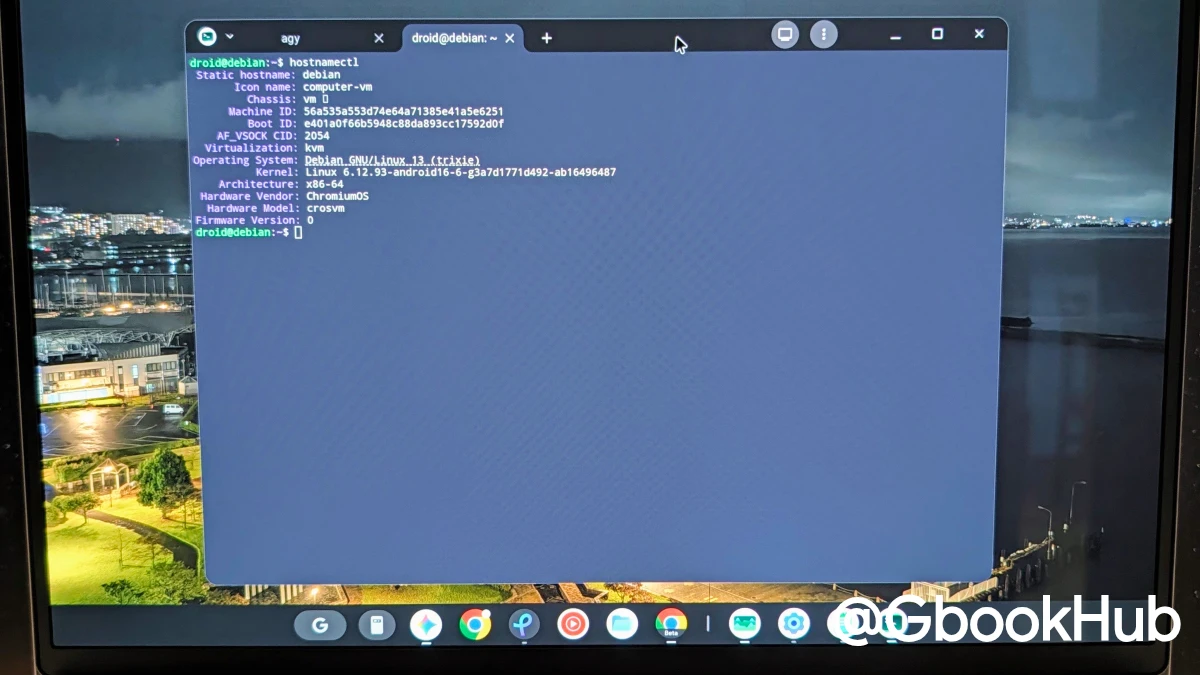Expand the dropdown chevron beside the Terminal icon
The height and width of the screenshot is (675, 1200).
coord(230,36)
